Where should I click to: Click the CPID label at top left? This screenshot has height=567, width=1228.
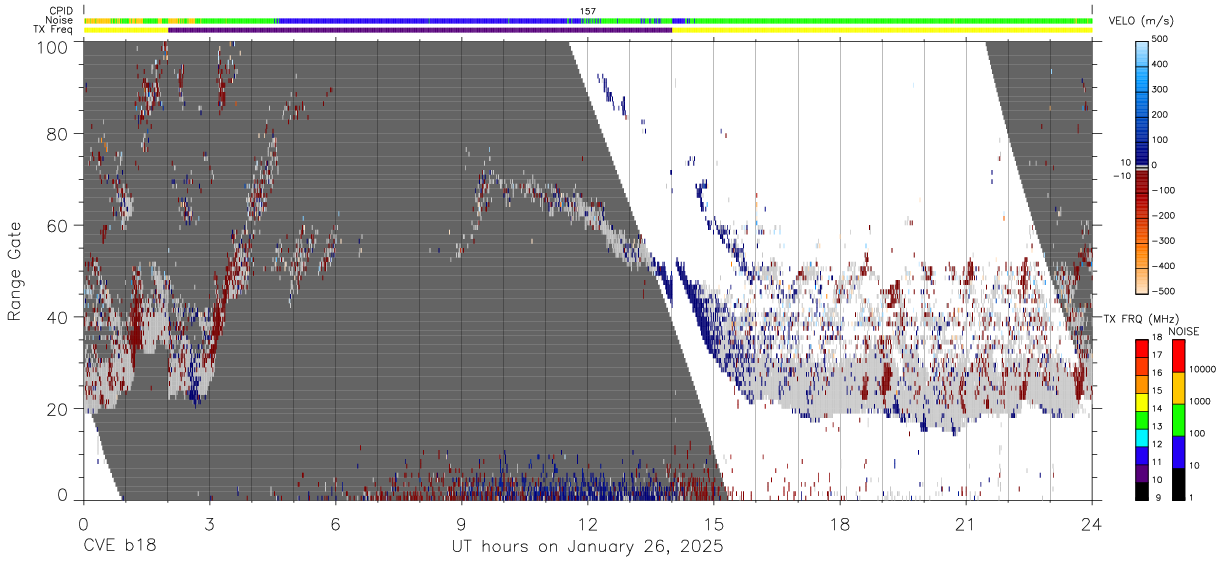[x=62, y=11]
